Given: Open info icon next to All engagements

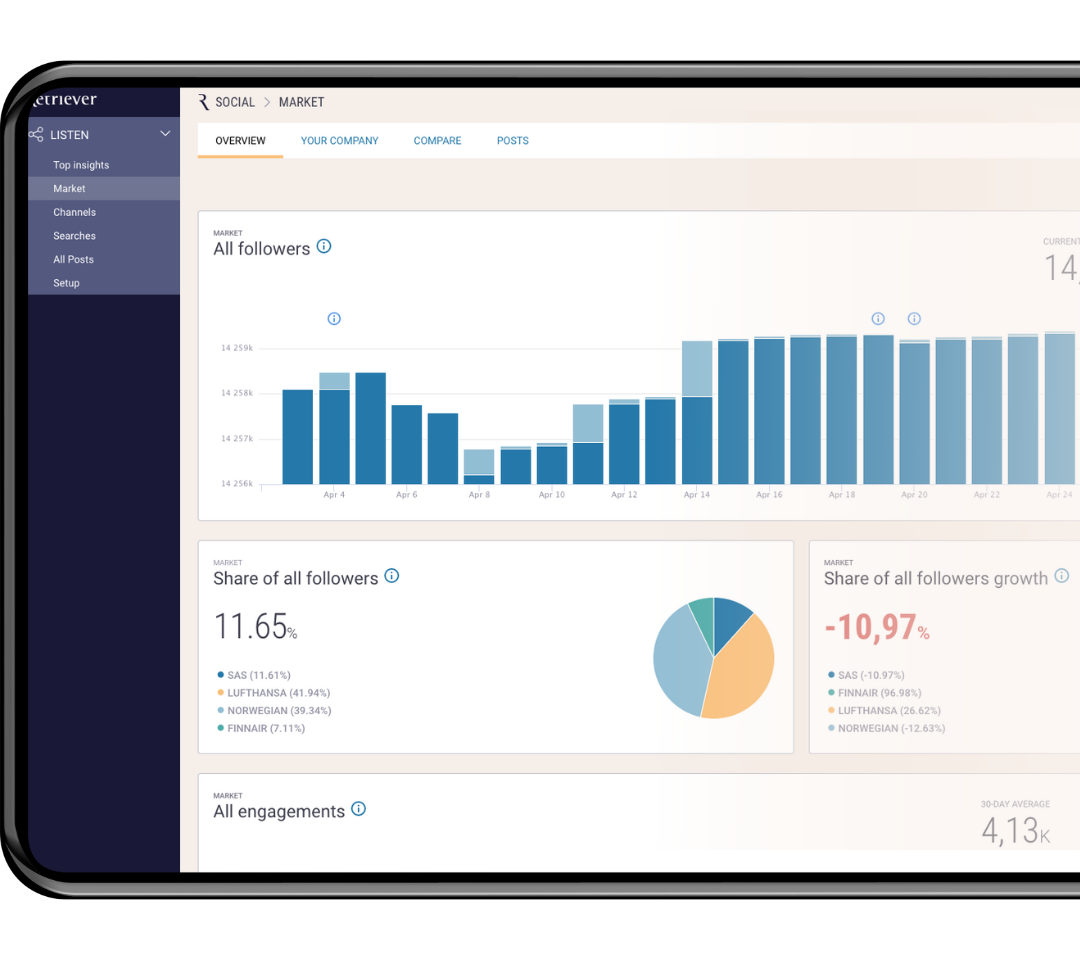Looking at the screenshot, I should [359, 808].
